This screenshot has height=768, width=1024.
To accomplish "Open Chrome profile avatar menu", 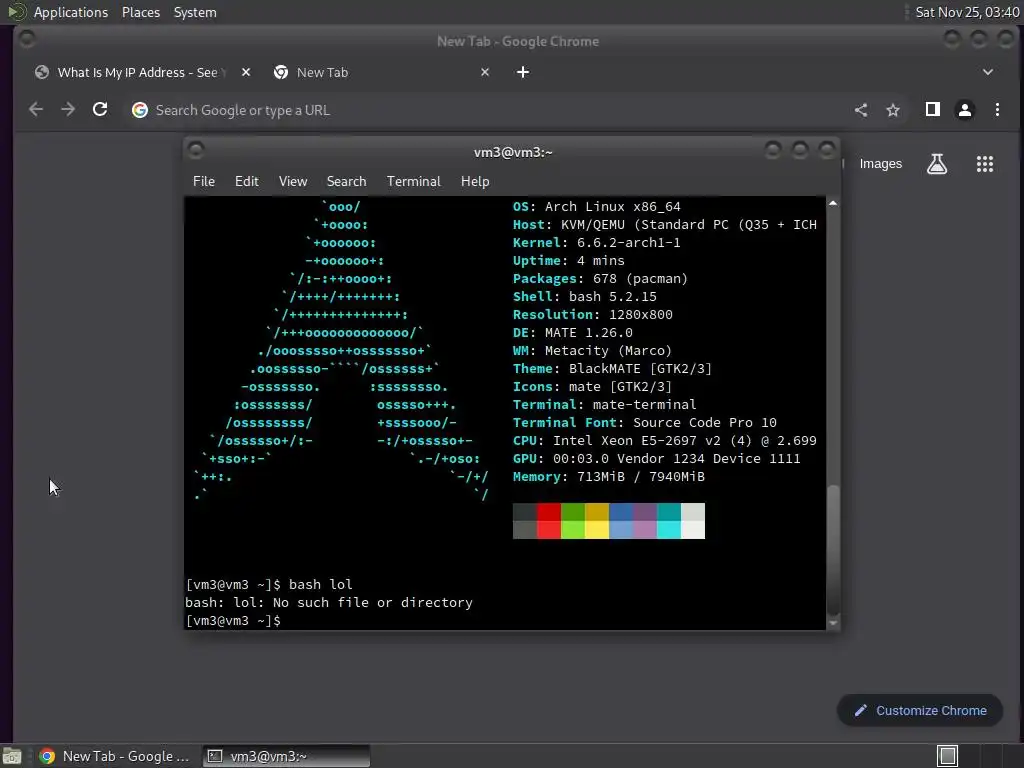I will tap(965, 110).
